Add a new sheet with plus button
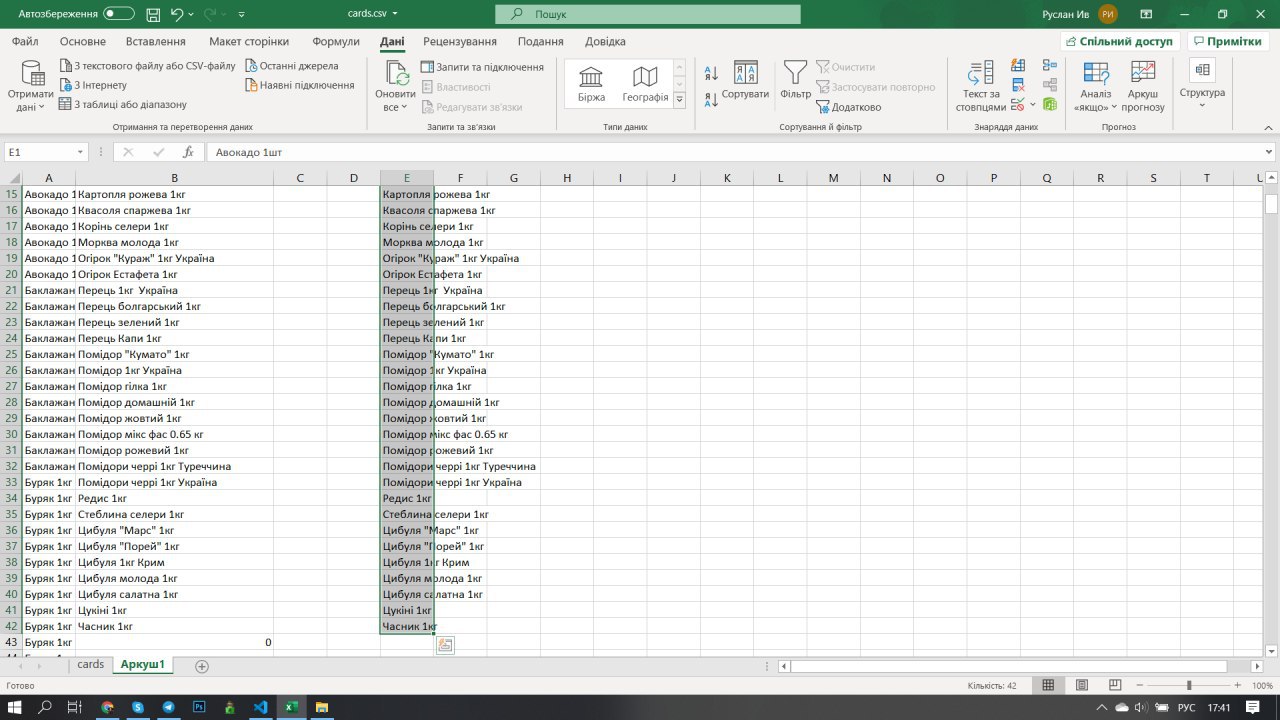The width and height of the screenshot is (1280, 720). [x=202, y=665]
